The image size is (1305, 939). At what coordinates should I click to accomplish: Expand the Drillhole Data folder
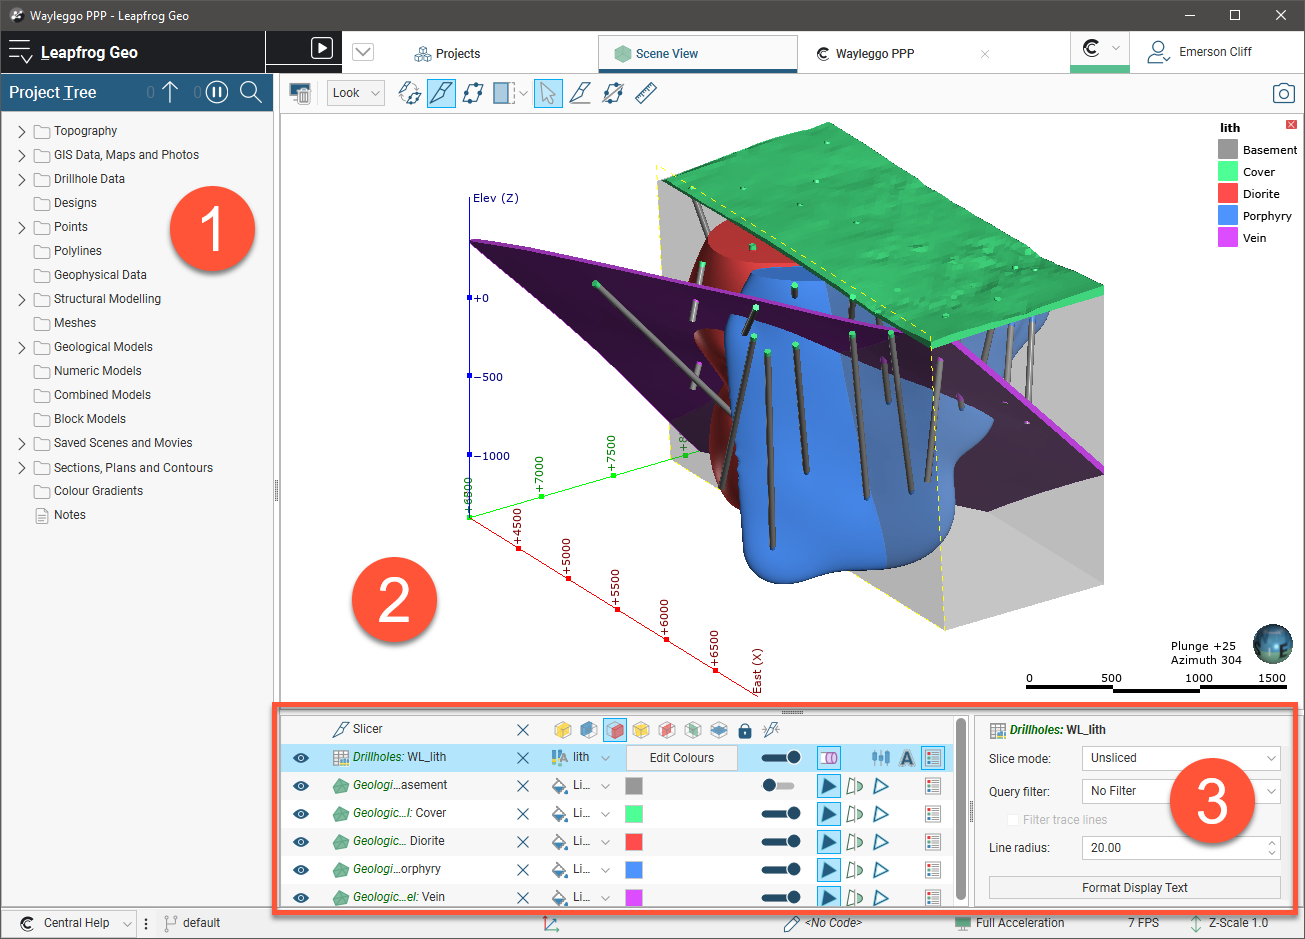click(22, 179)
